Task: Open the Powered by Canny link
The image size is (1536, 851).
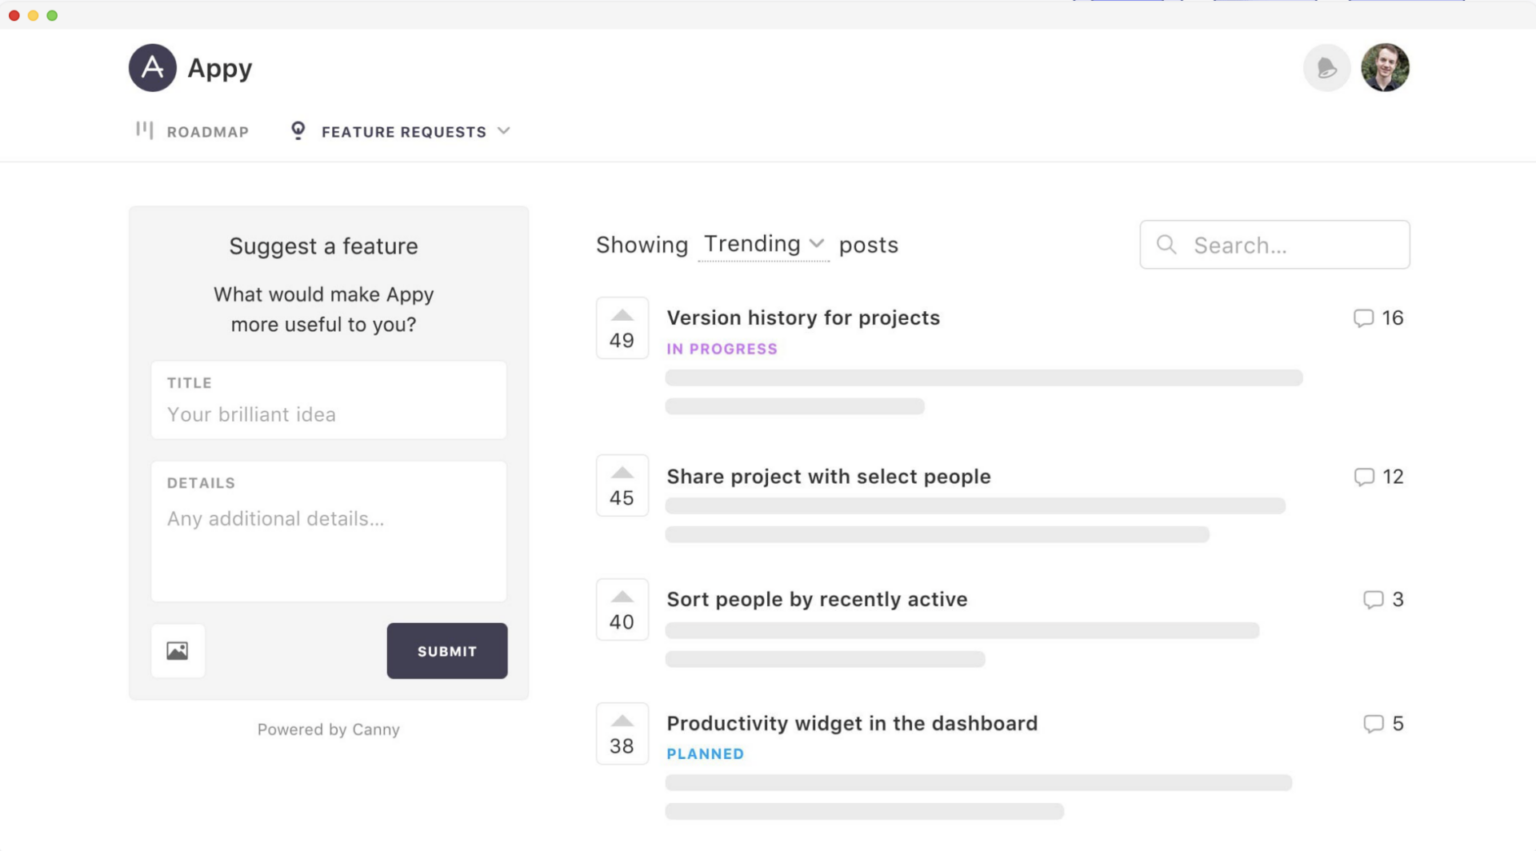Action: [x=328, y=729]
